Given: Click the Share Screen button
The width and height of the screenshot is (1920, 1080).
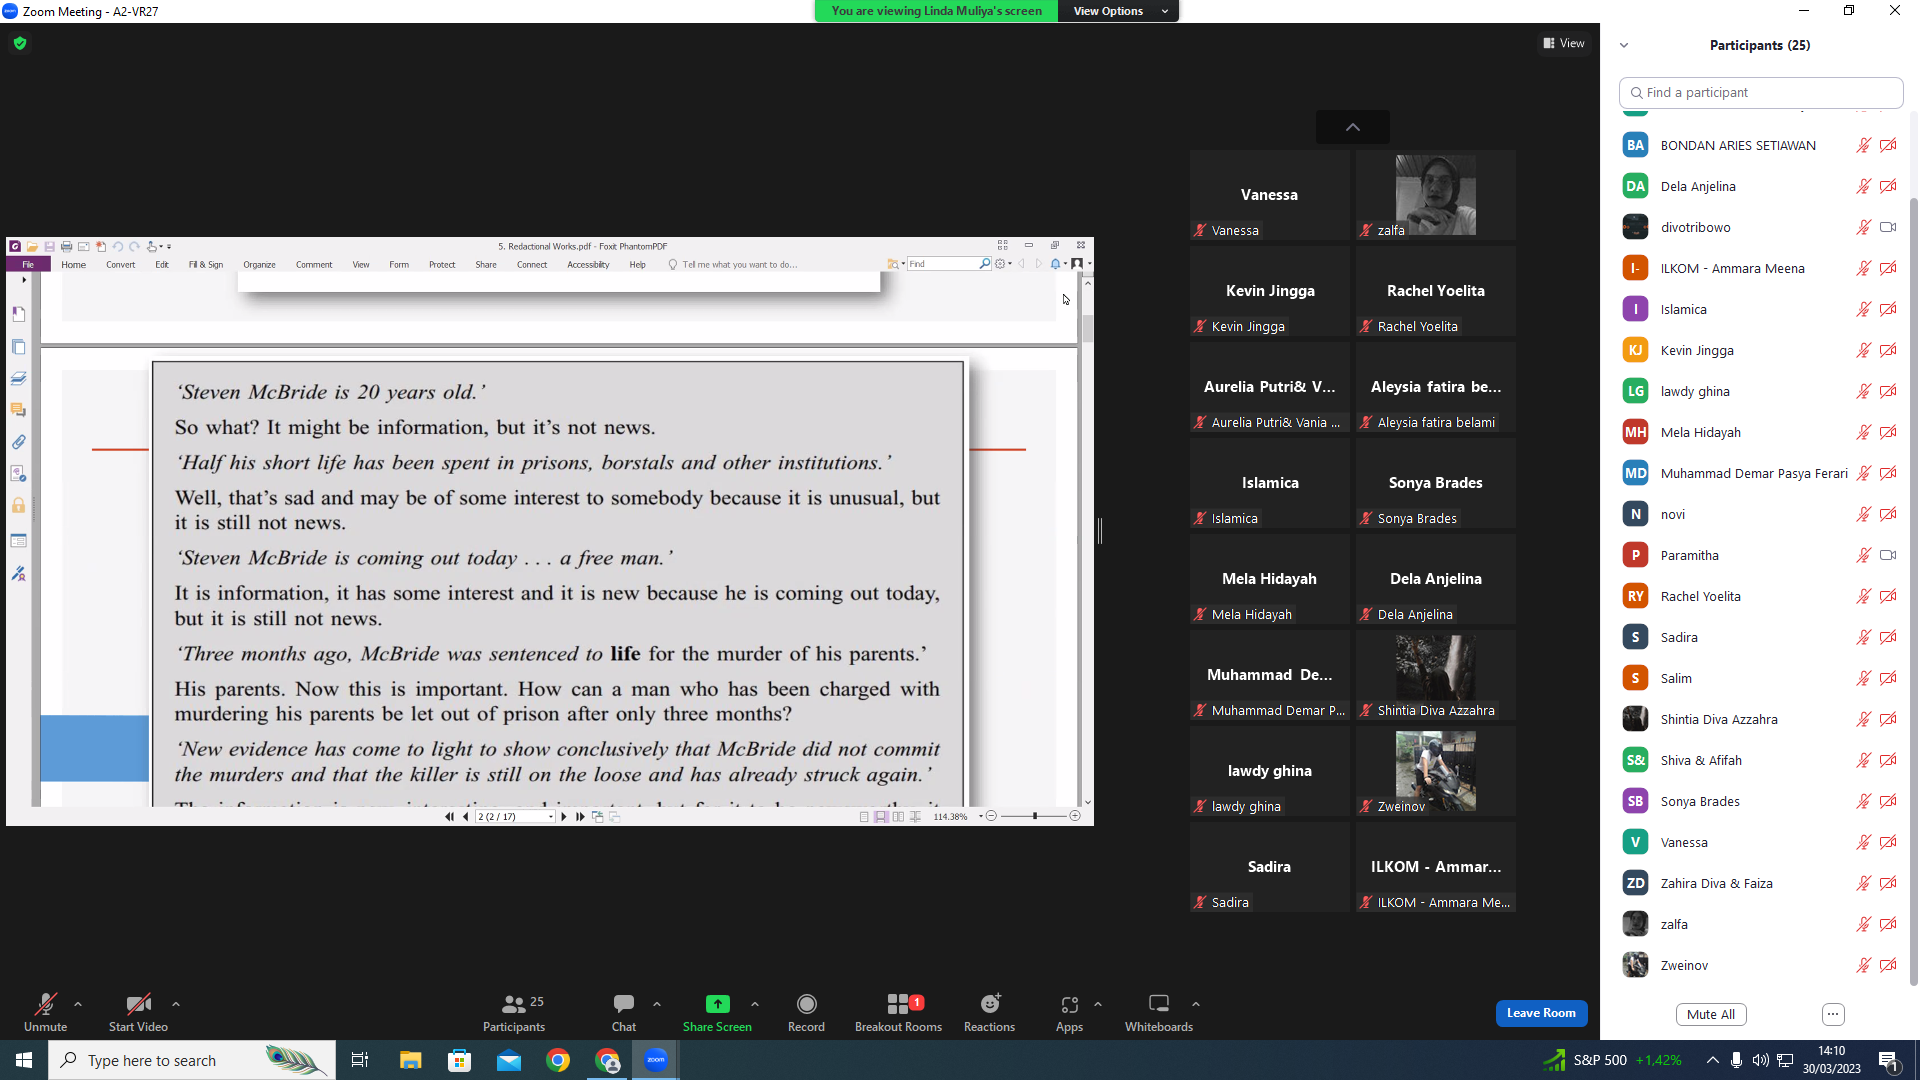Looking at the screenshot, I should coord(717,1012).
